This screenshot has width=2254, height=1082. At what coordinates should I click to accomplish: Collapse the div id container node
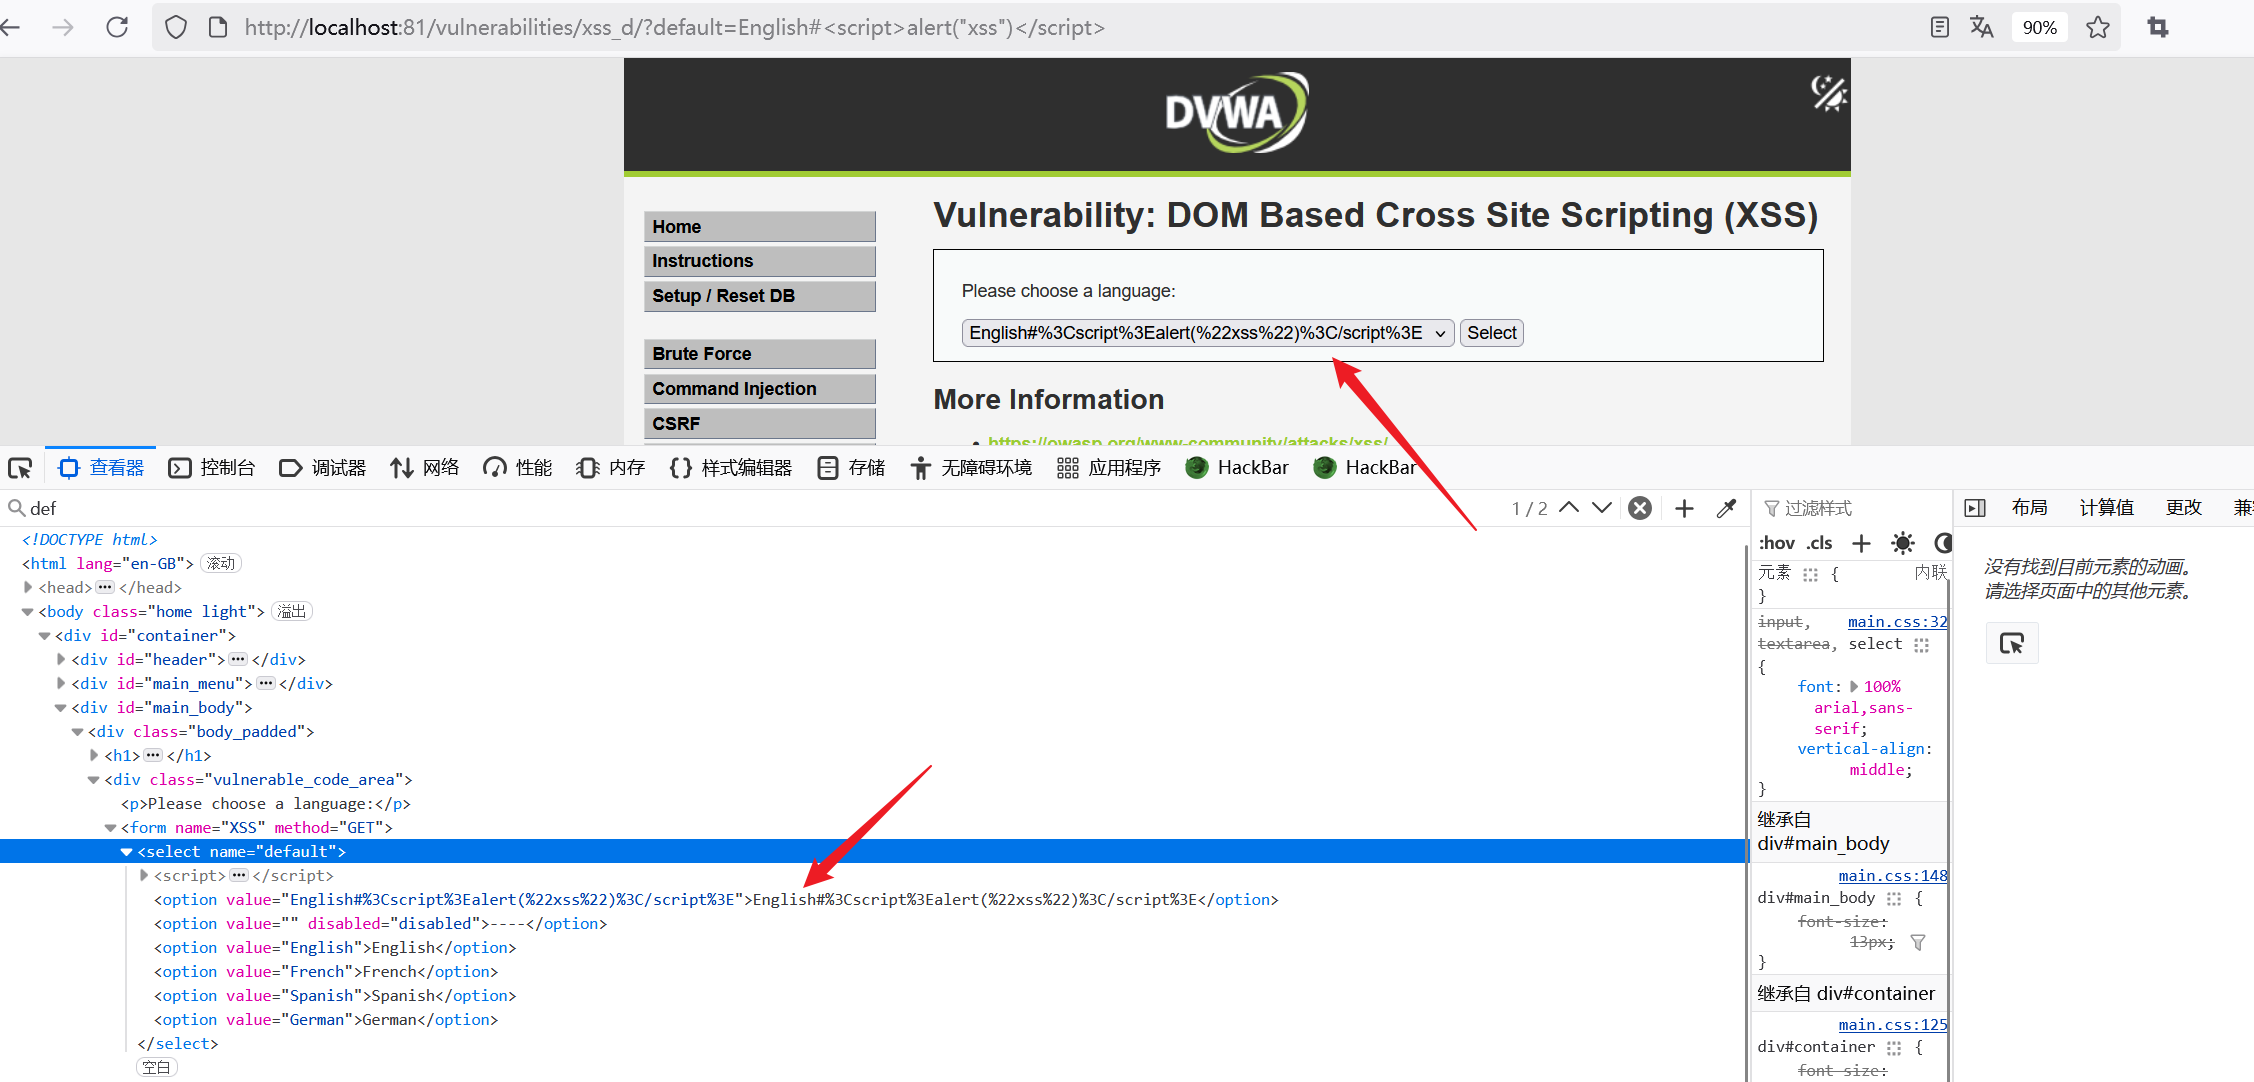tap(44, 636)
